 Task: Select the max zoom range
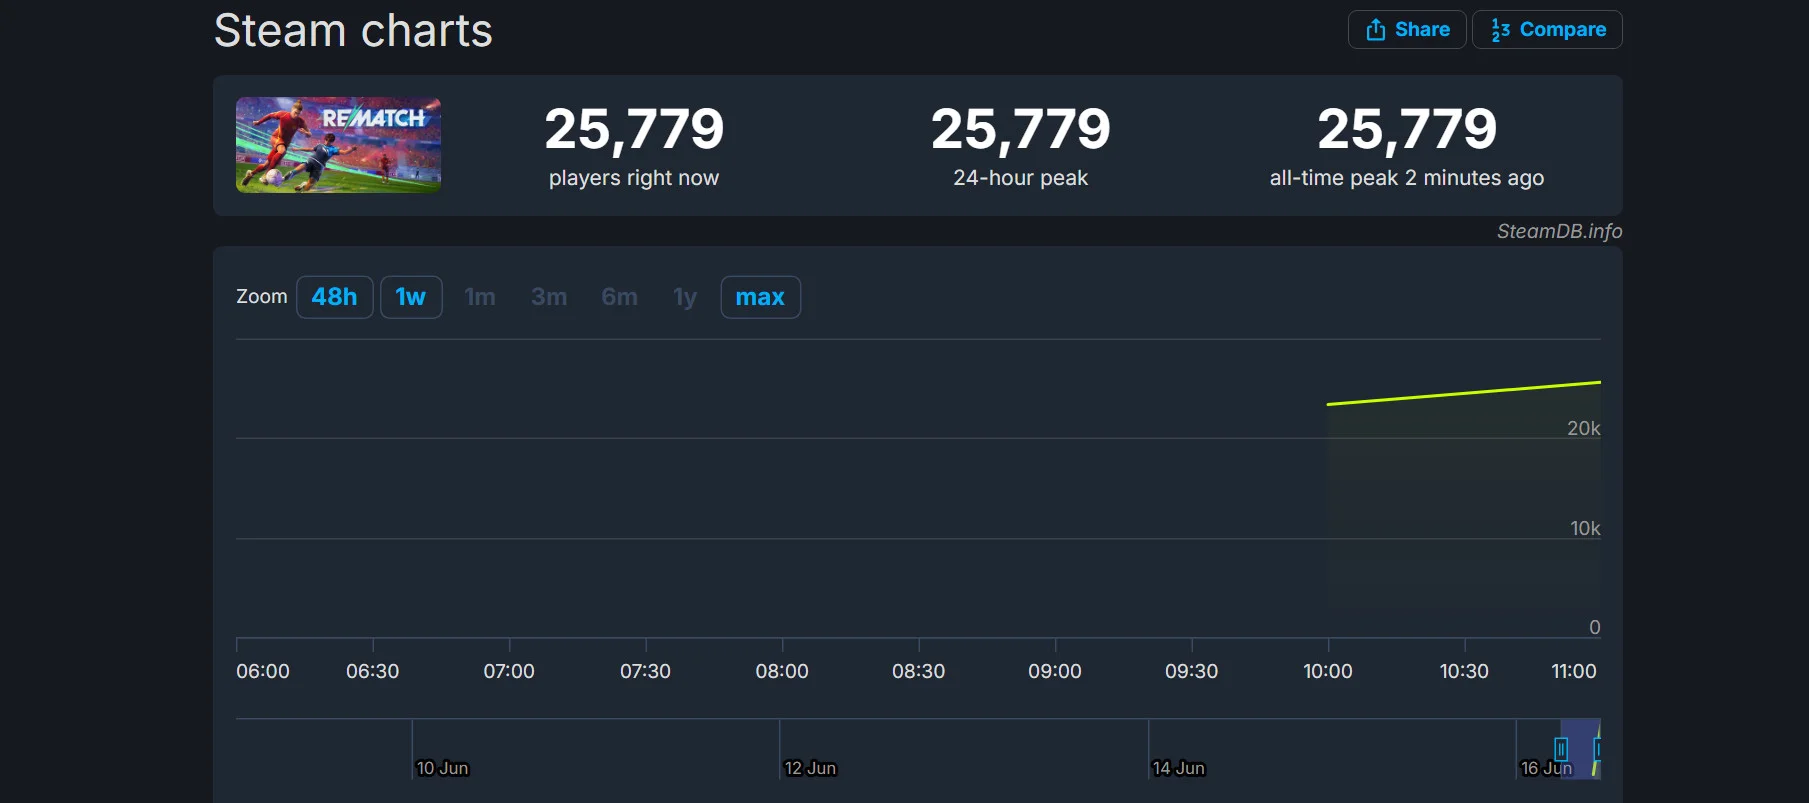[760, 297]
